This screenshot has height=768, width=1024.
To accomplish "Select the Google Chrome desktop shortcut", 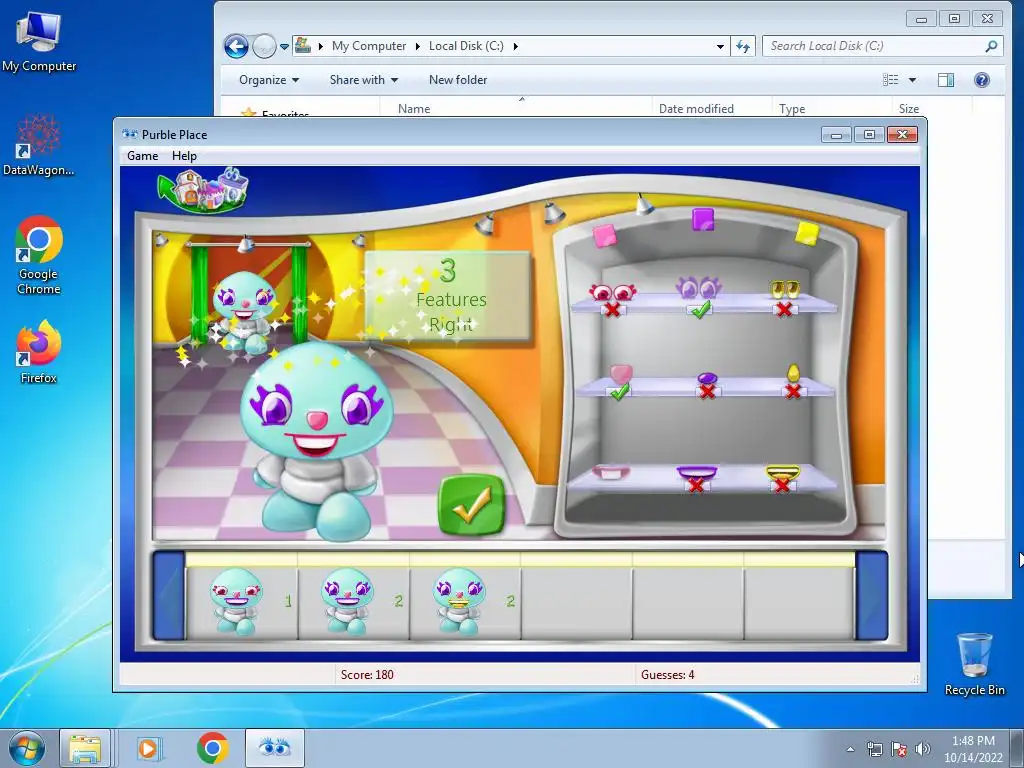I will (39, 255).
